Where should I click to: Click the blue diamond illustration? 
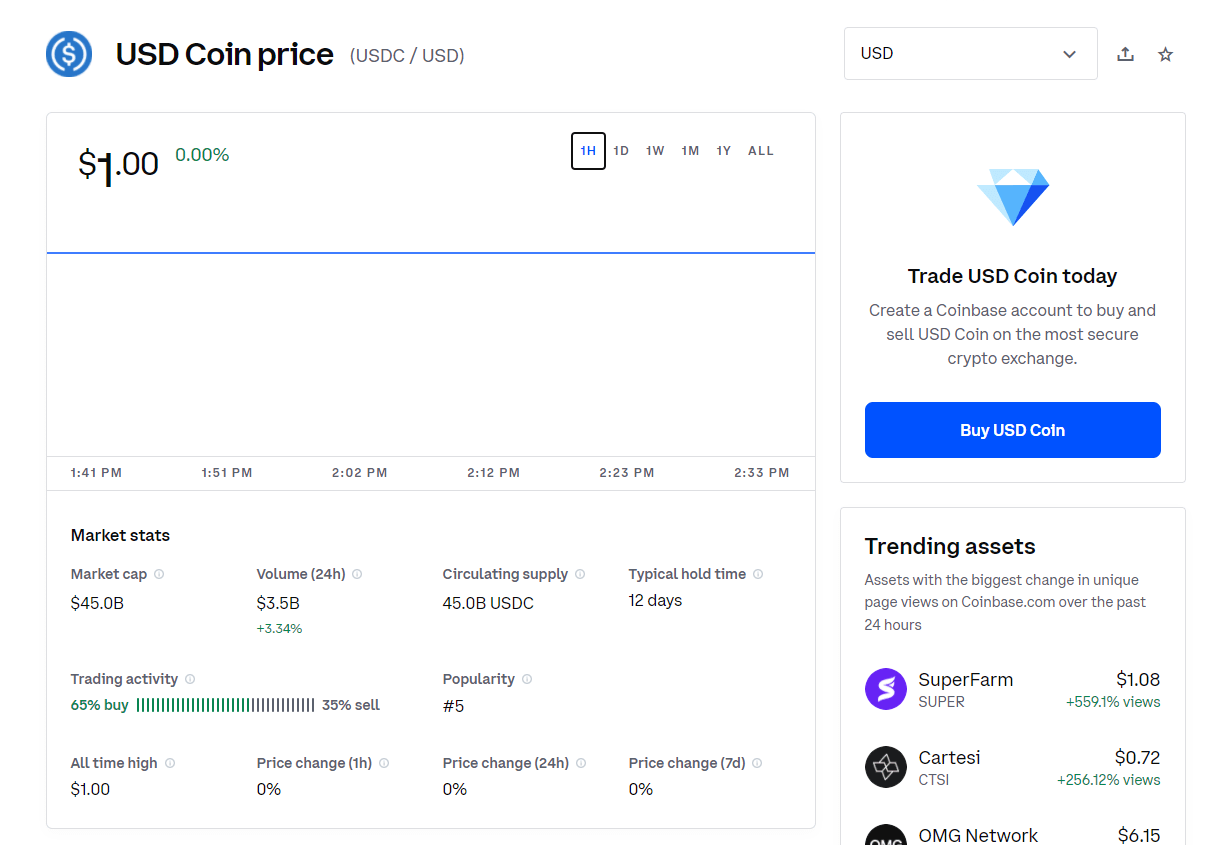pyautogui.click(x=1013, y=196)
